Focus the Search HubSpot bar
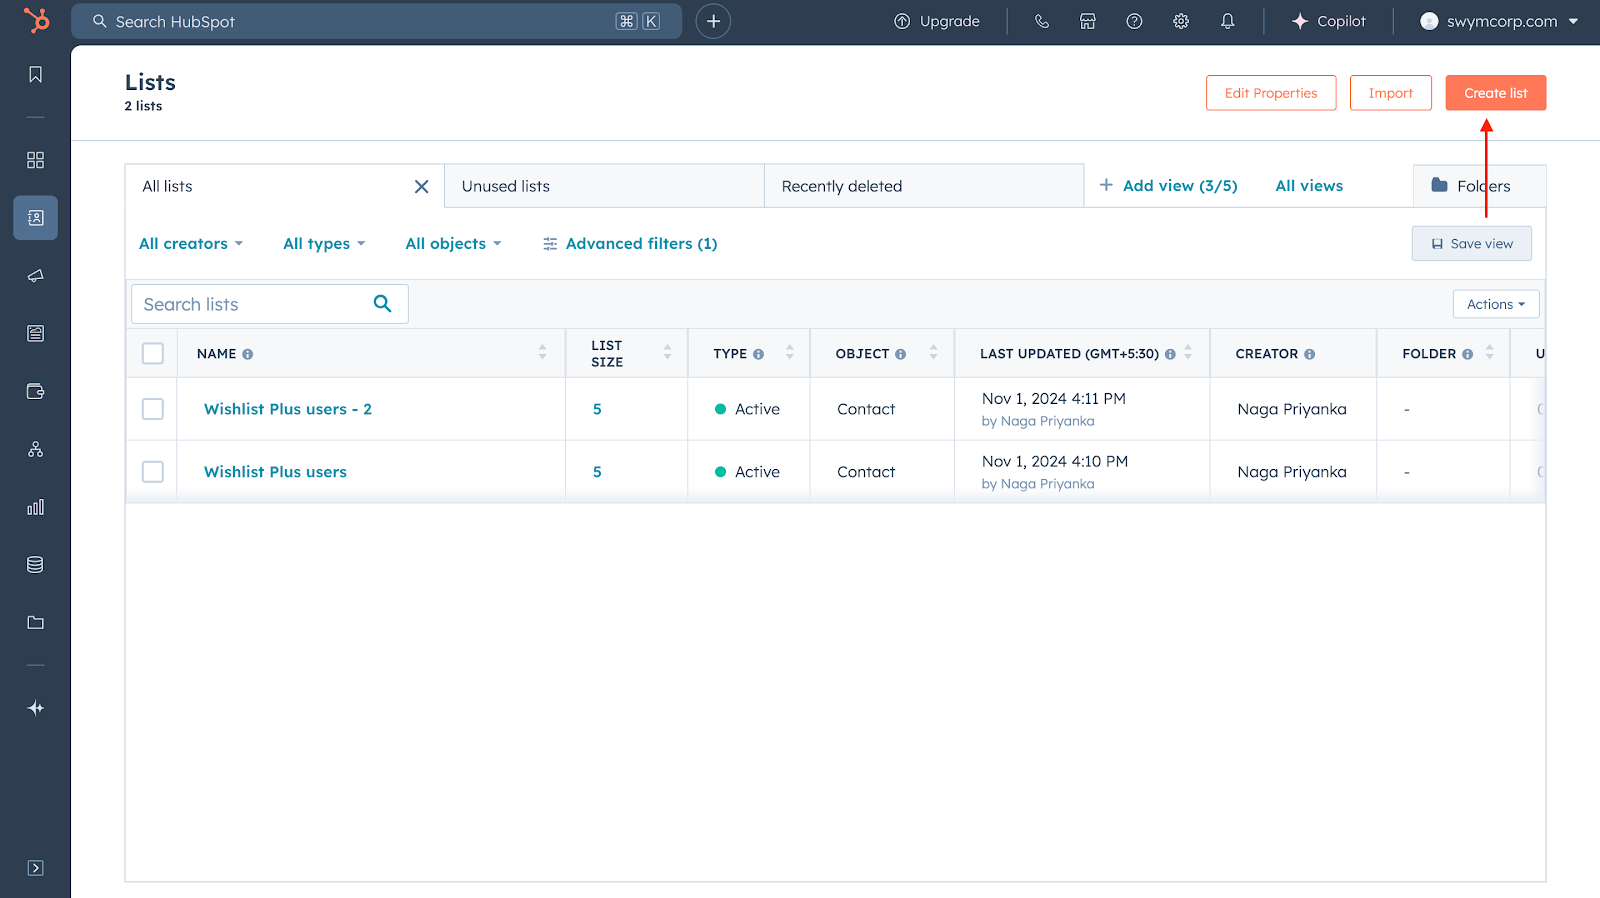The image size is (1600, 898). click(x=376, y=21)
